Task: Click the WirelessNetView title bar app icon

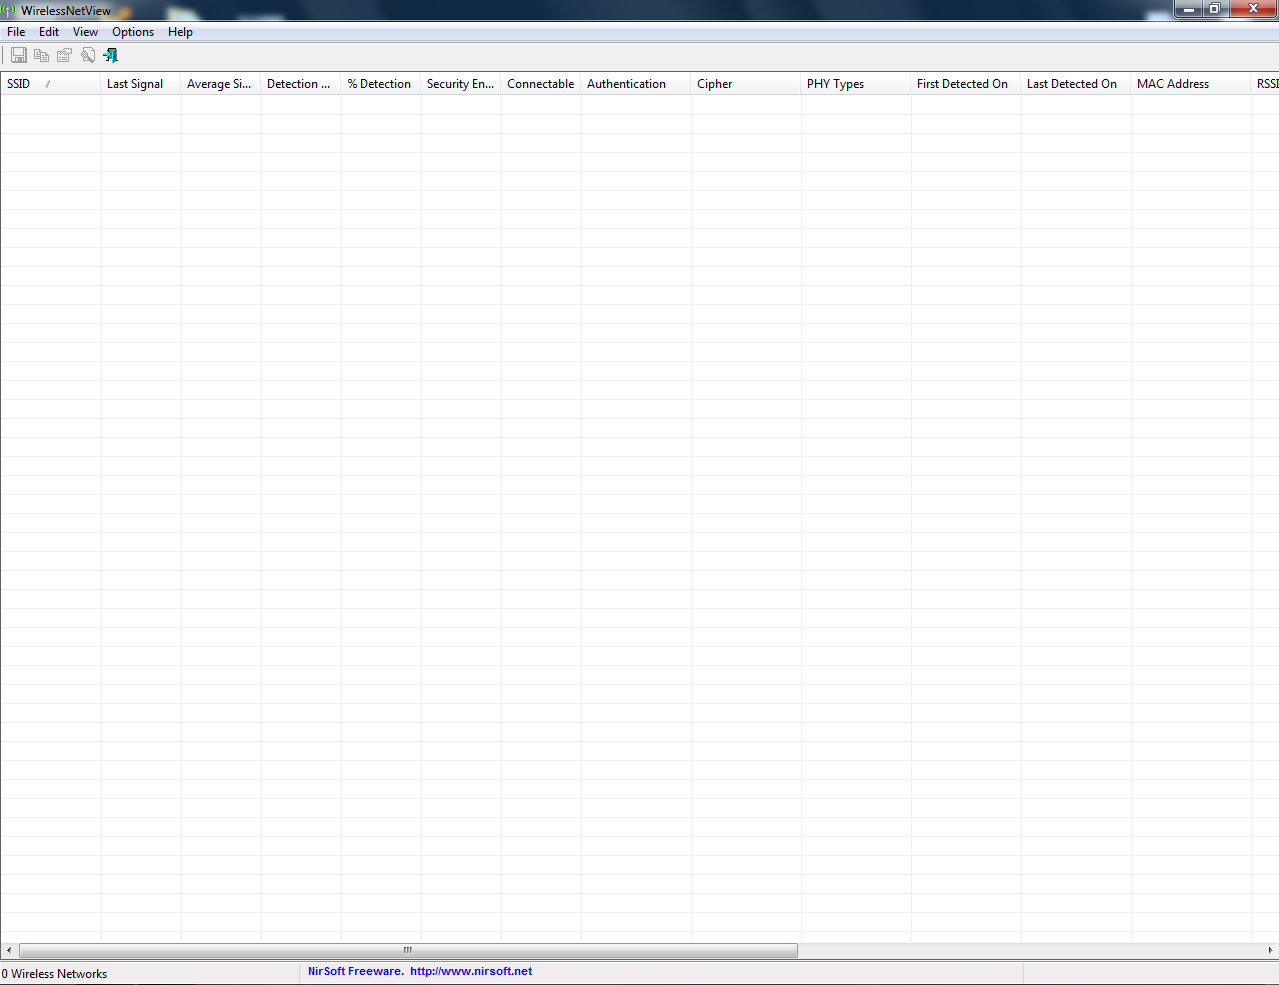Action: click(x=9, y=10)
